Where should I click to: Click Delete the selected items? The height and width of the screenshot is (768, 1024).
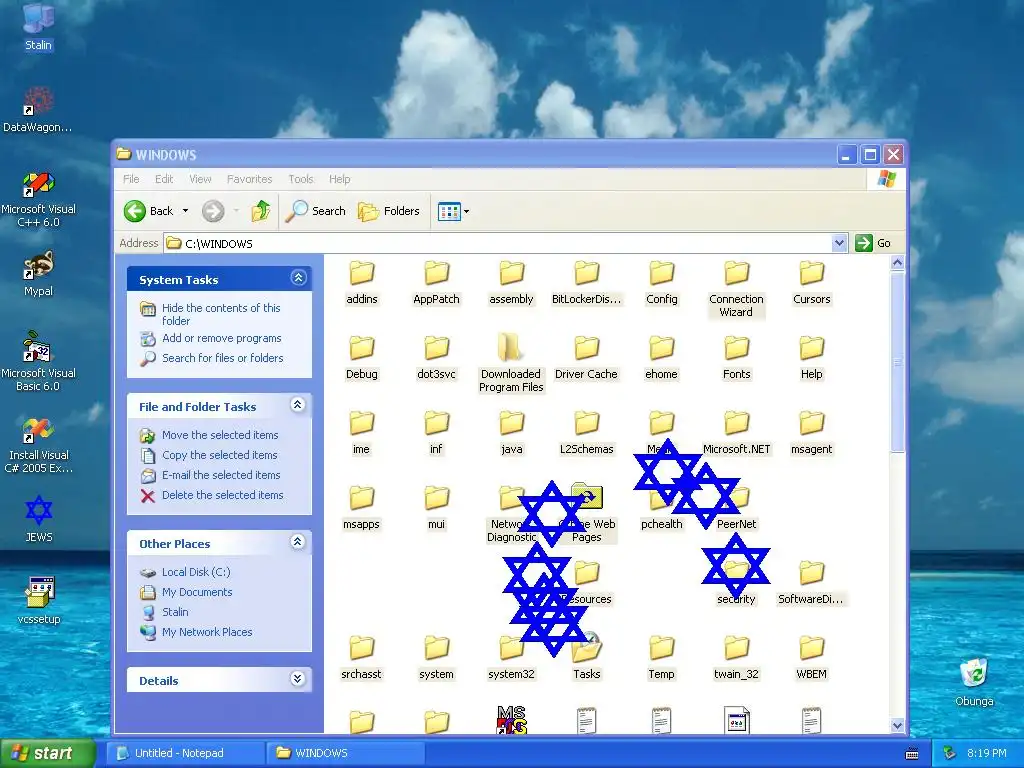(x=223, y=495)
